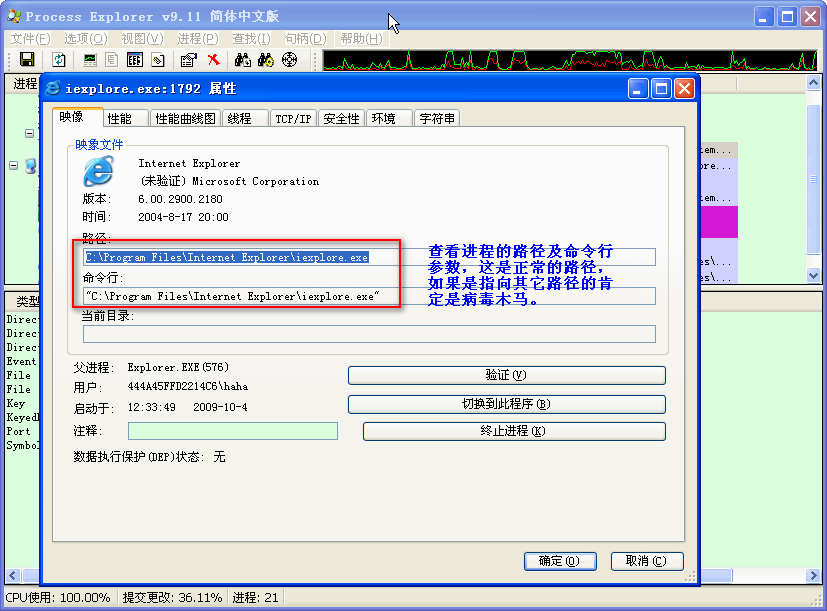The width and height of the screenshot is (827, 611).
Task: Click the highlighted 路径 path field
Action: [x=369, y=257]
